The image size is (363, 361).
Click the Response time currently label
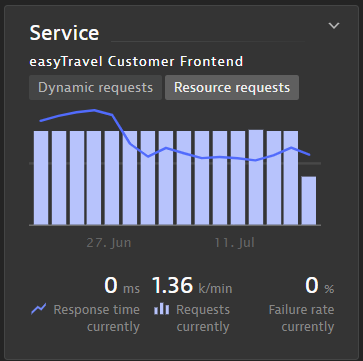click(x=97, y=318)
